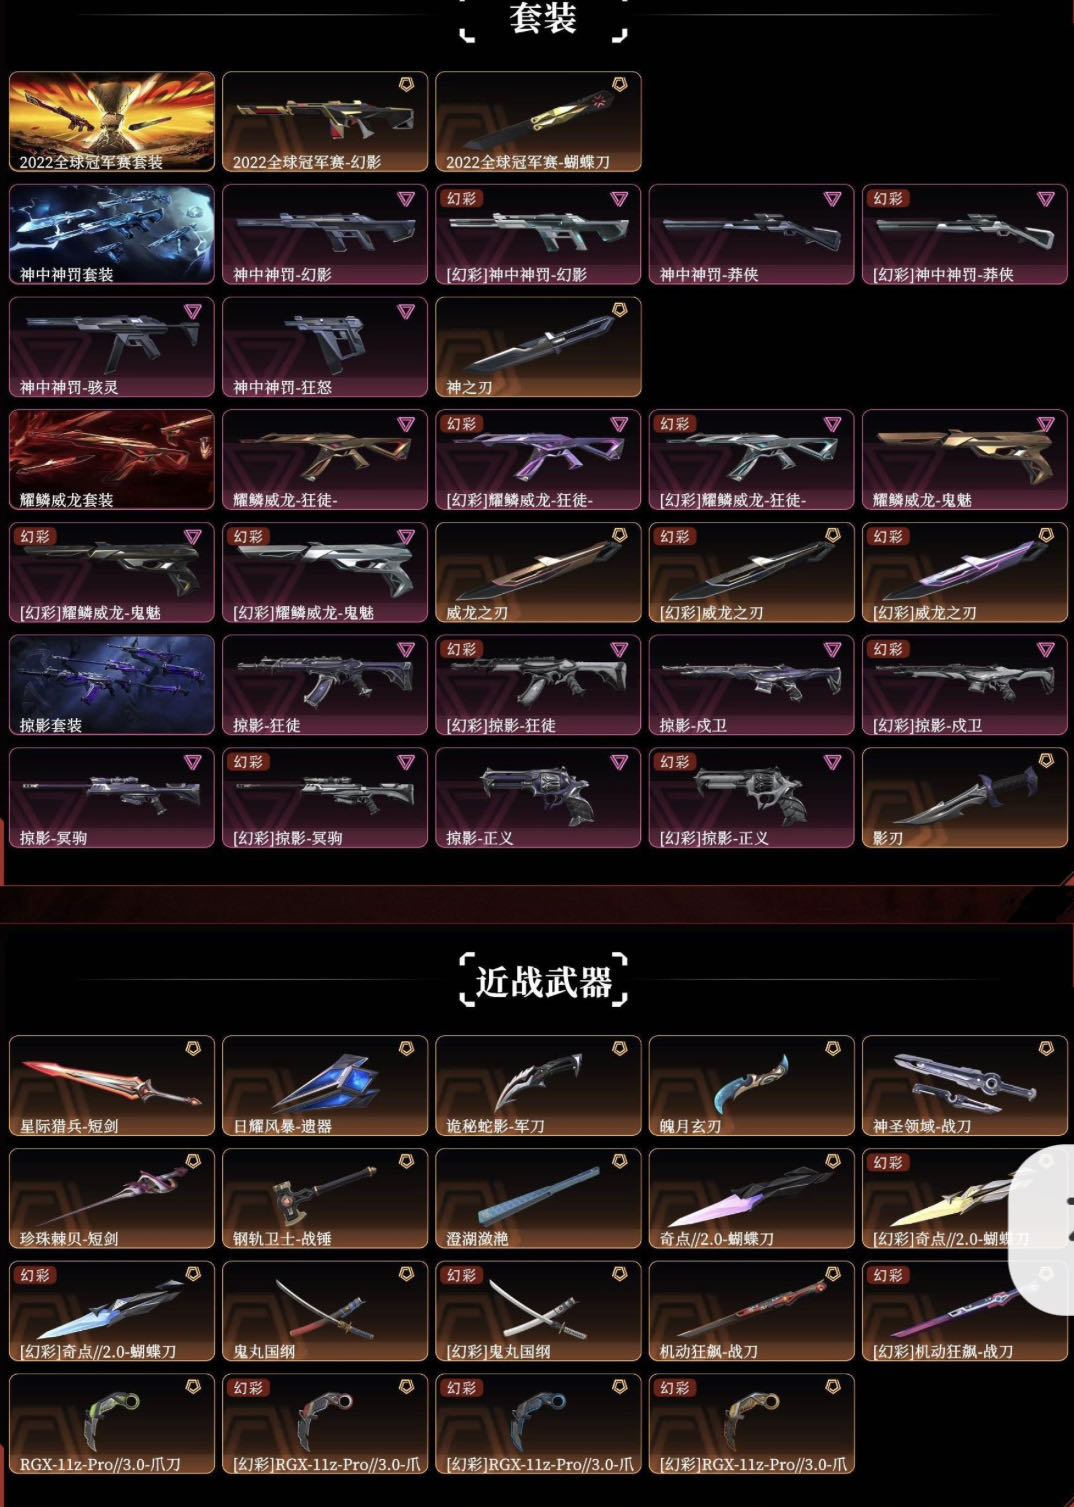This screenshot has height=1507, width=1074.
Task: Select the 日耀风暴-遗器 melee item
Action: pos(325,1086)
